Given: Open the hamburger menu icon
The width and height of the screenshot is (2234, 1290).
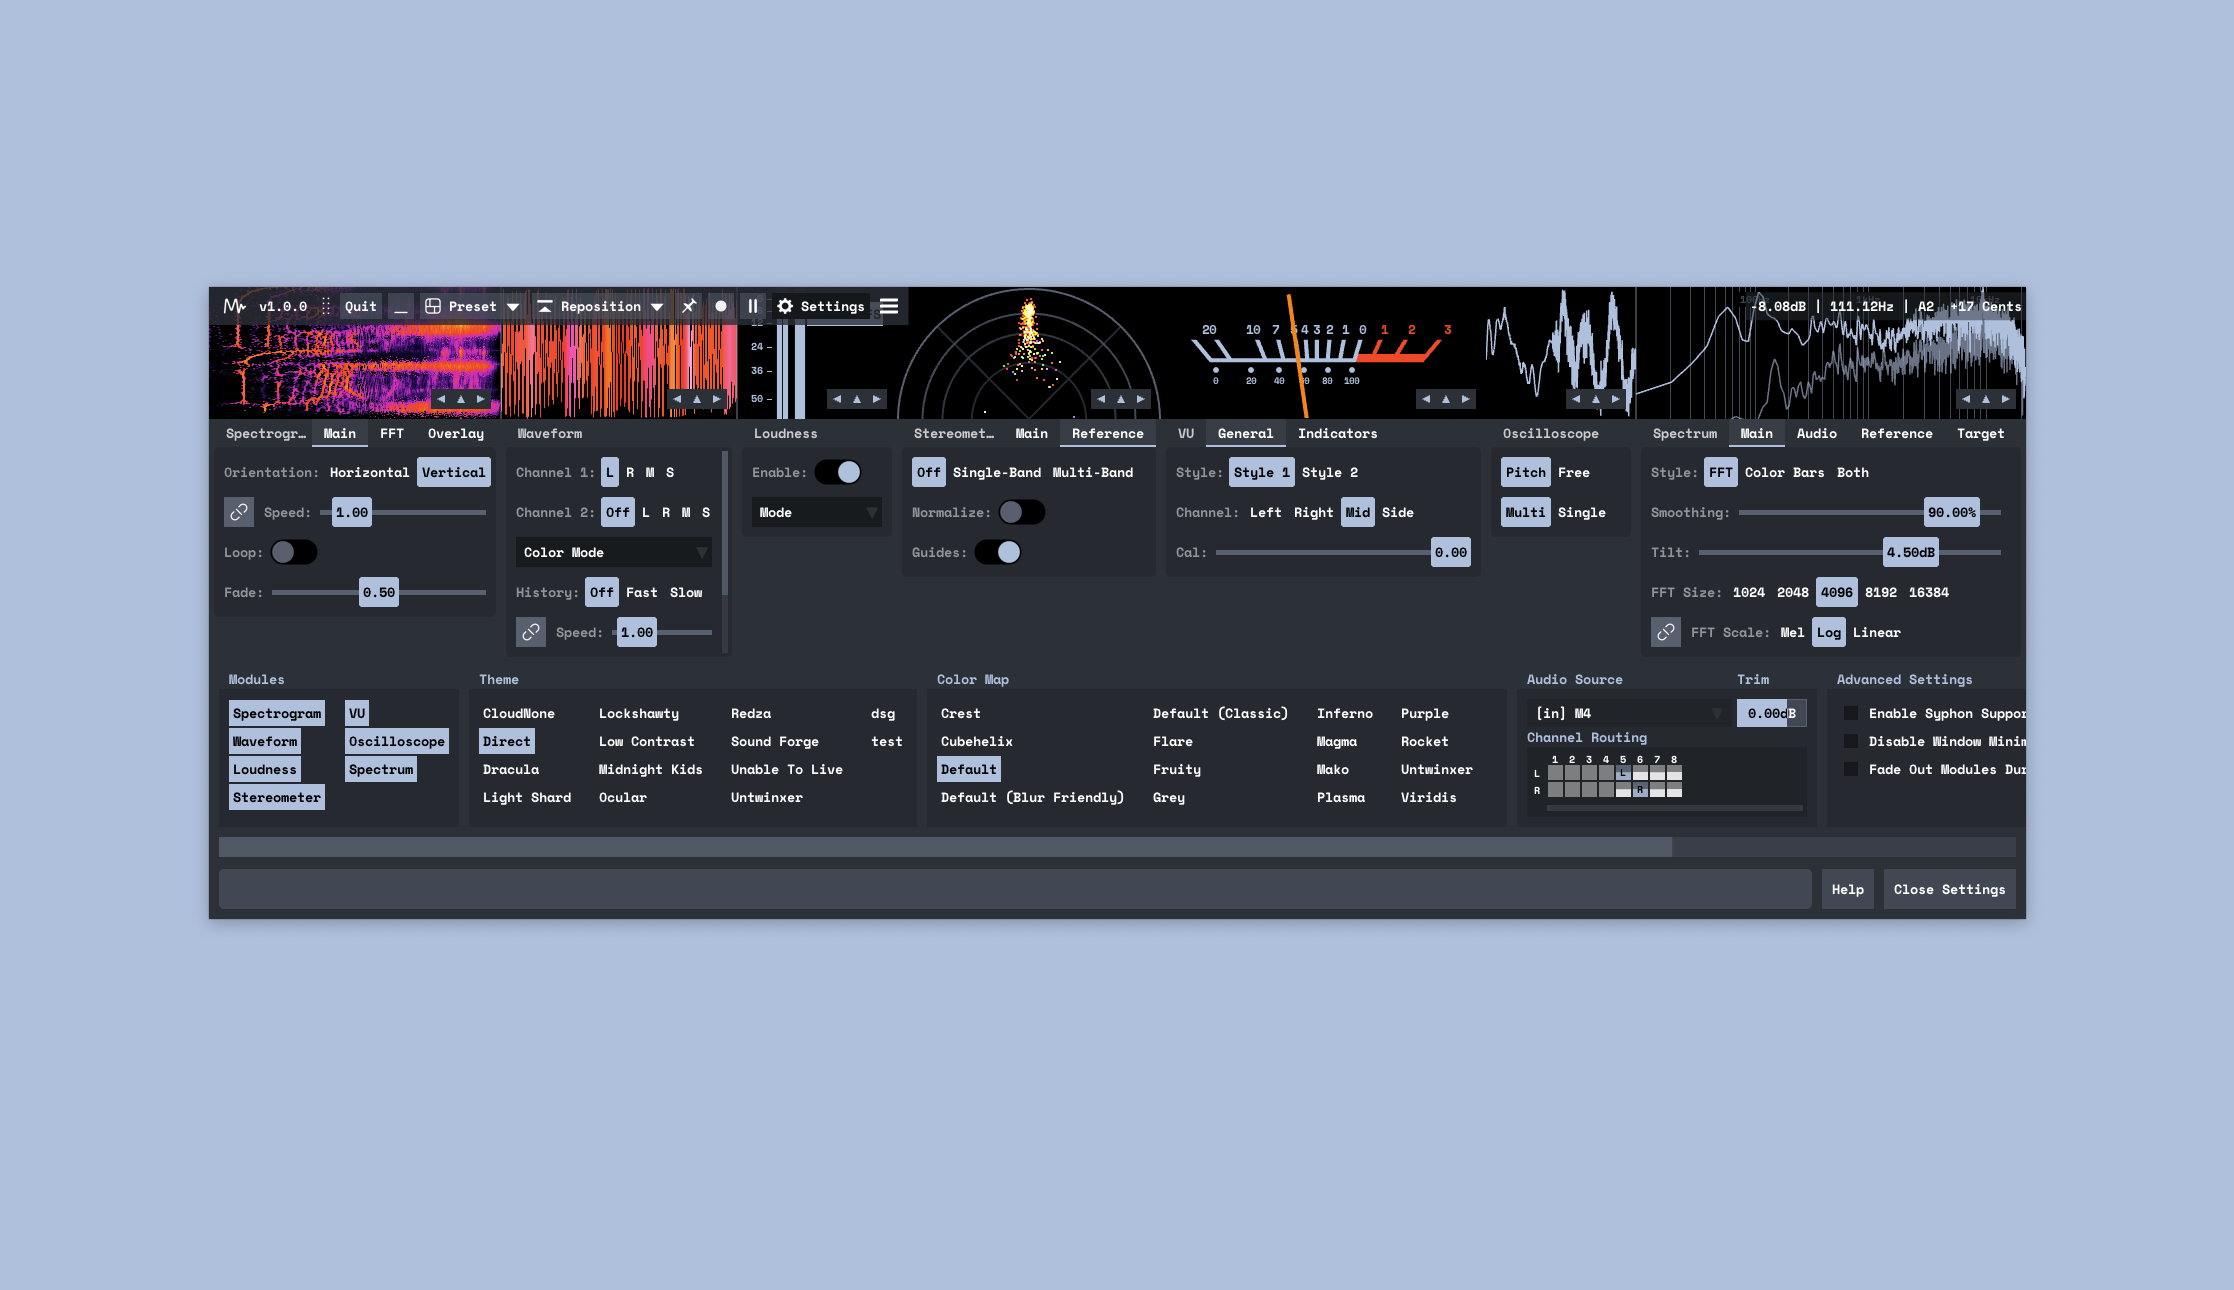Looking at the screenshot, I should point(889,306).
